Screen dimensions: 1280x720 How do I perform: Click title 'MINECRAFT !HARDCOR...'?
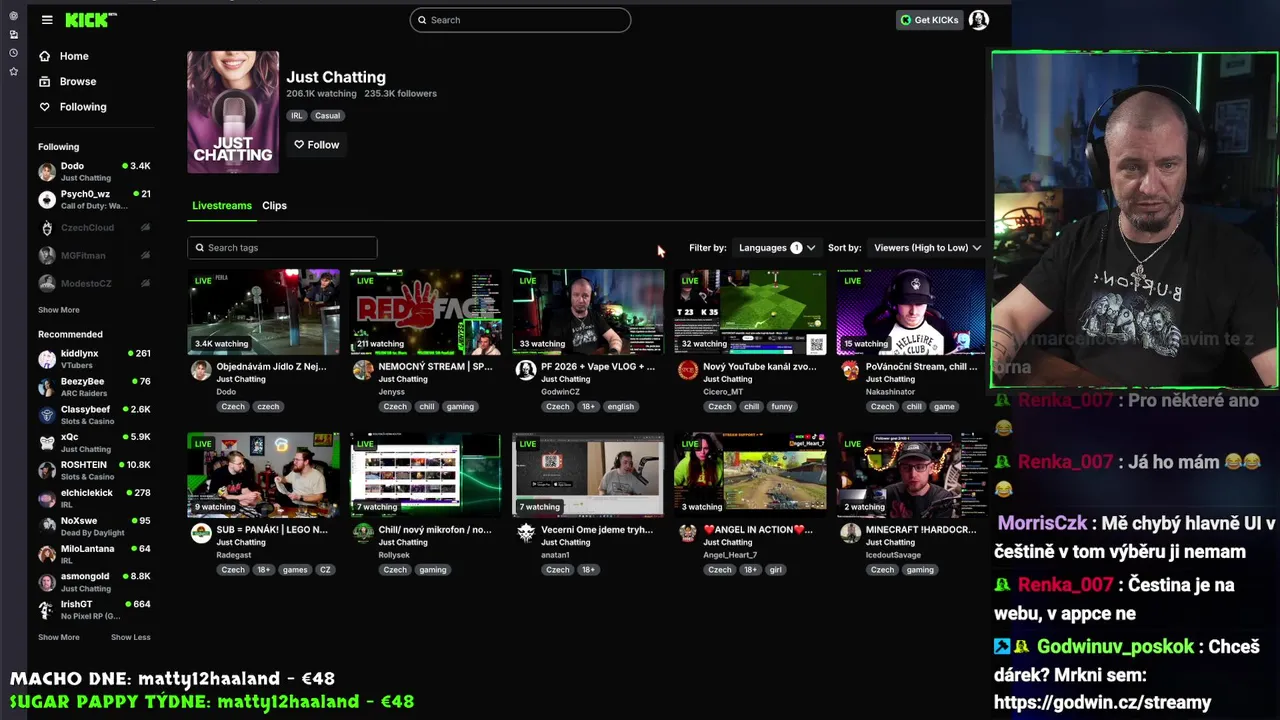tap(921, 530)
